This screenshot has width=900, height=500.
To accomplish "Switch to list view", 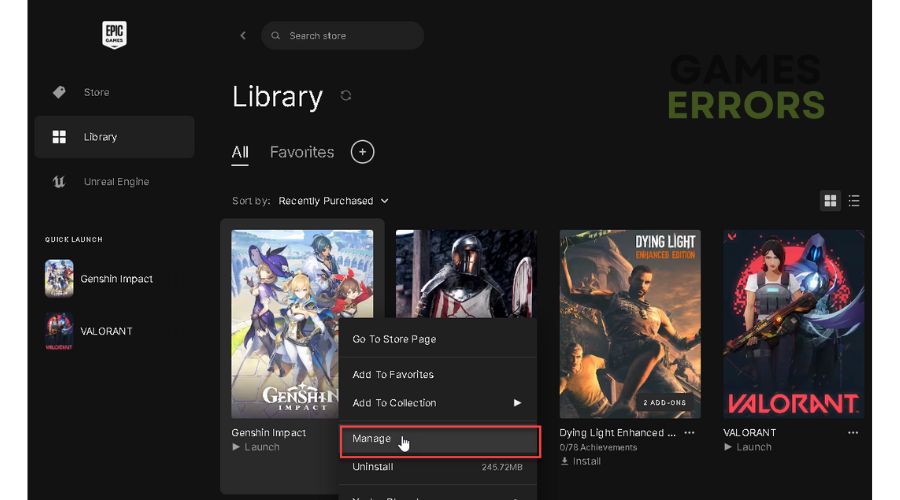I will coord(854,200).
